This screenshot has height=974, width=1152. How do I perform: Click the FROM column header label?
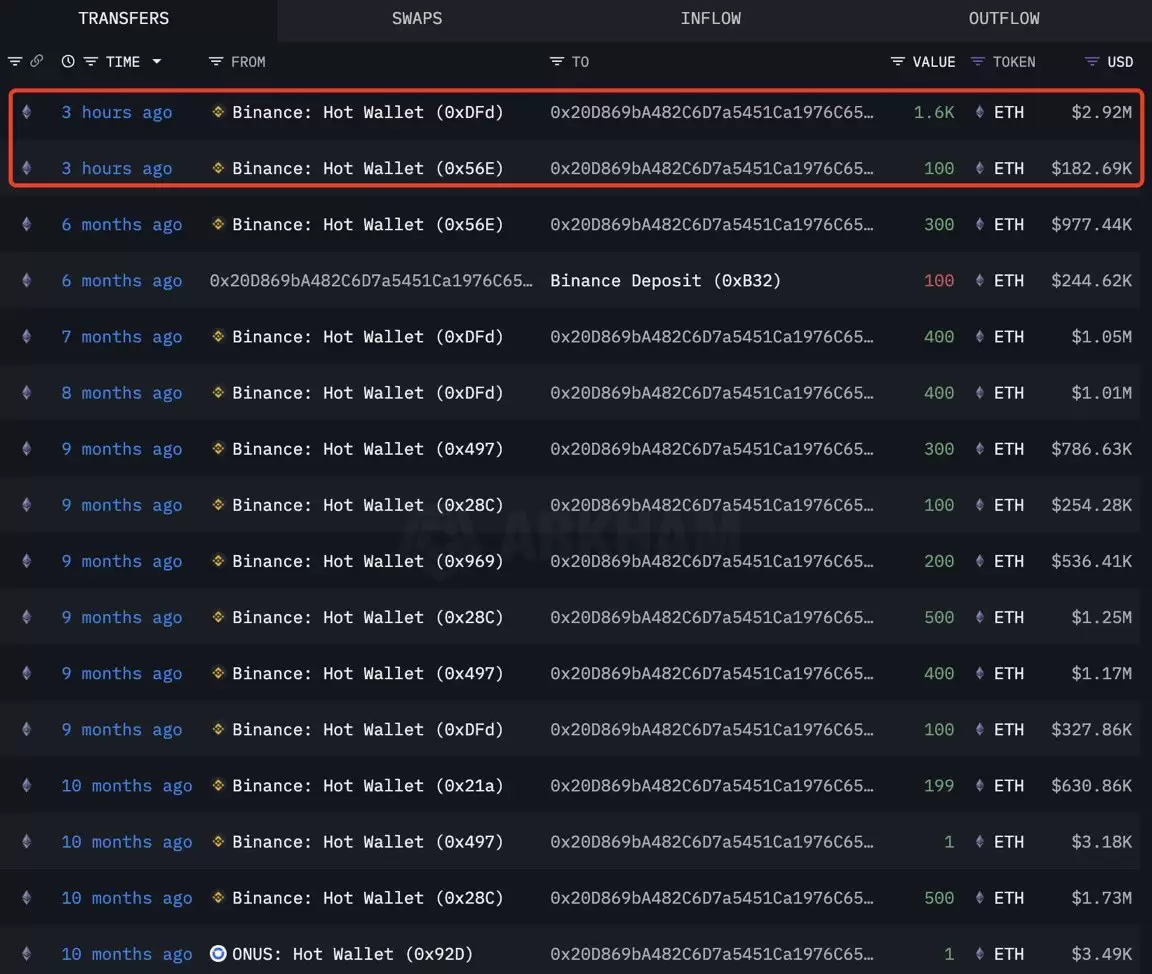[x=248, y=62]
